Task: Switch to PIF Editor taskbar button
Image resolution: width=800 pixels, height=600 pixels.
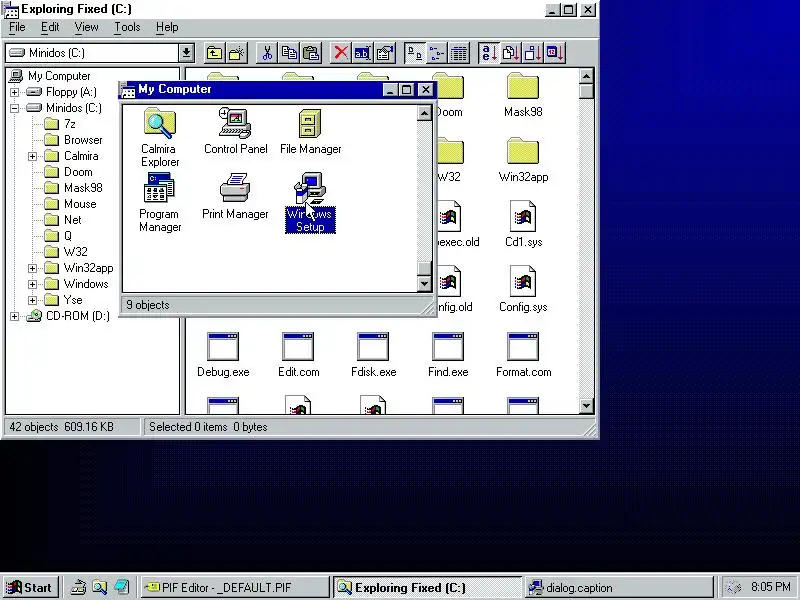Action: tap(235, 588)
